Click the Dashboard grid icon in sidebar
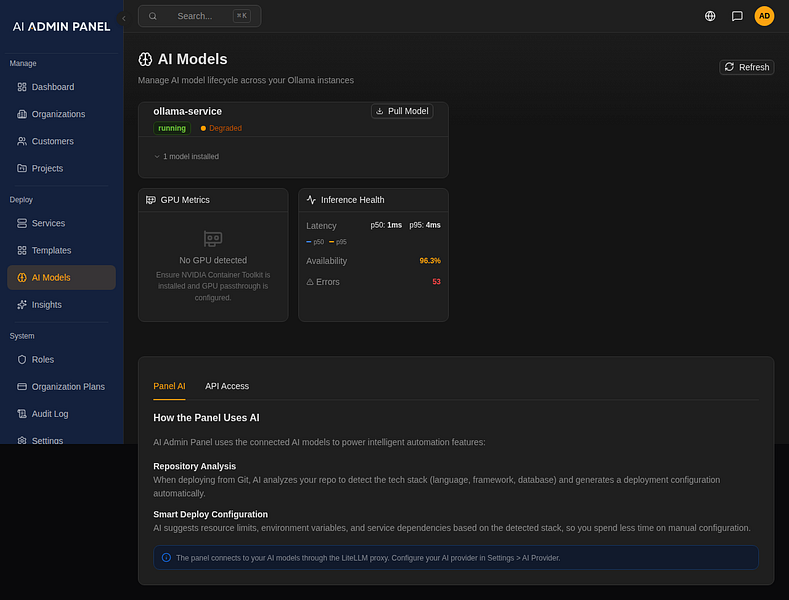Image resolution: width=789 pixels, height=600 pixels. coord(22,87)
